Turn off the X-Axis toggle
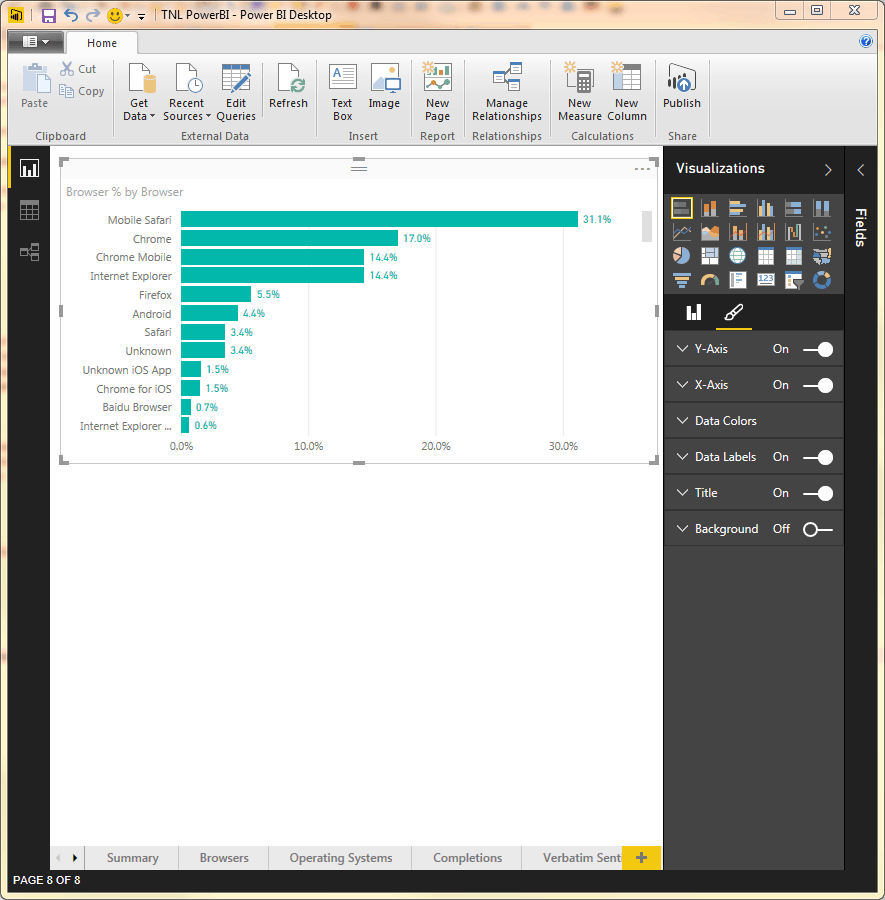 [x=818, y=386]
